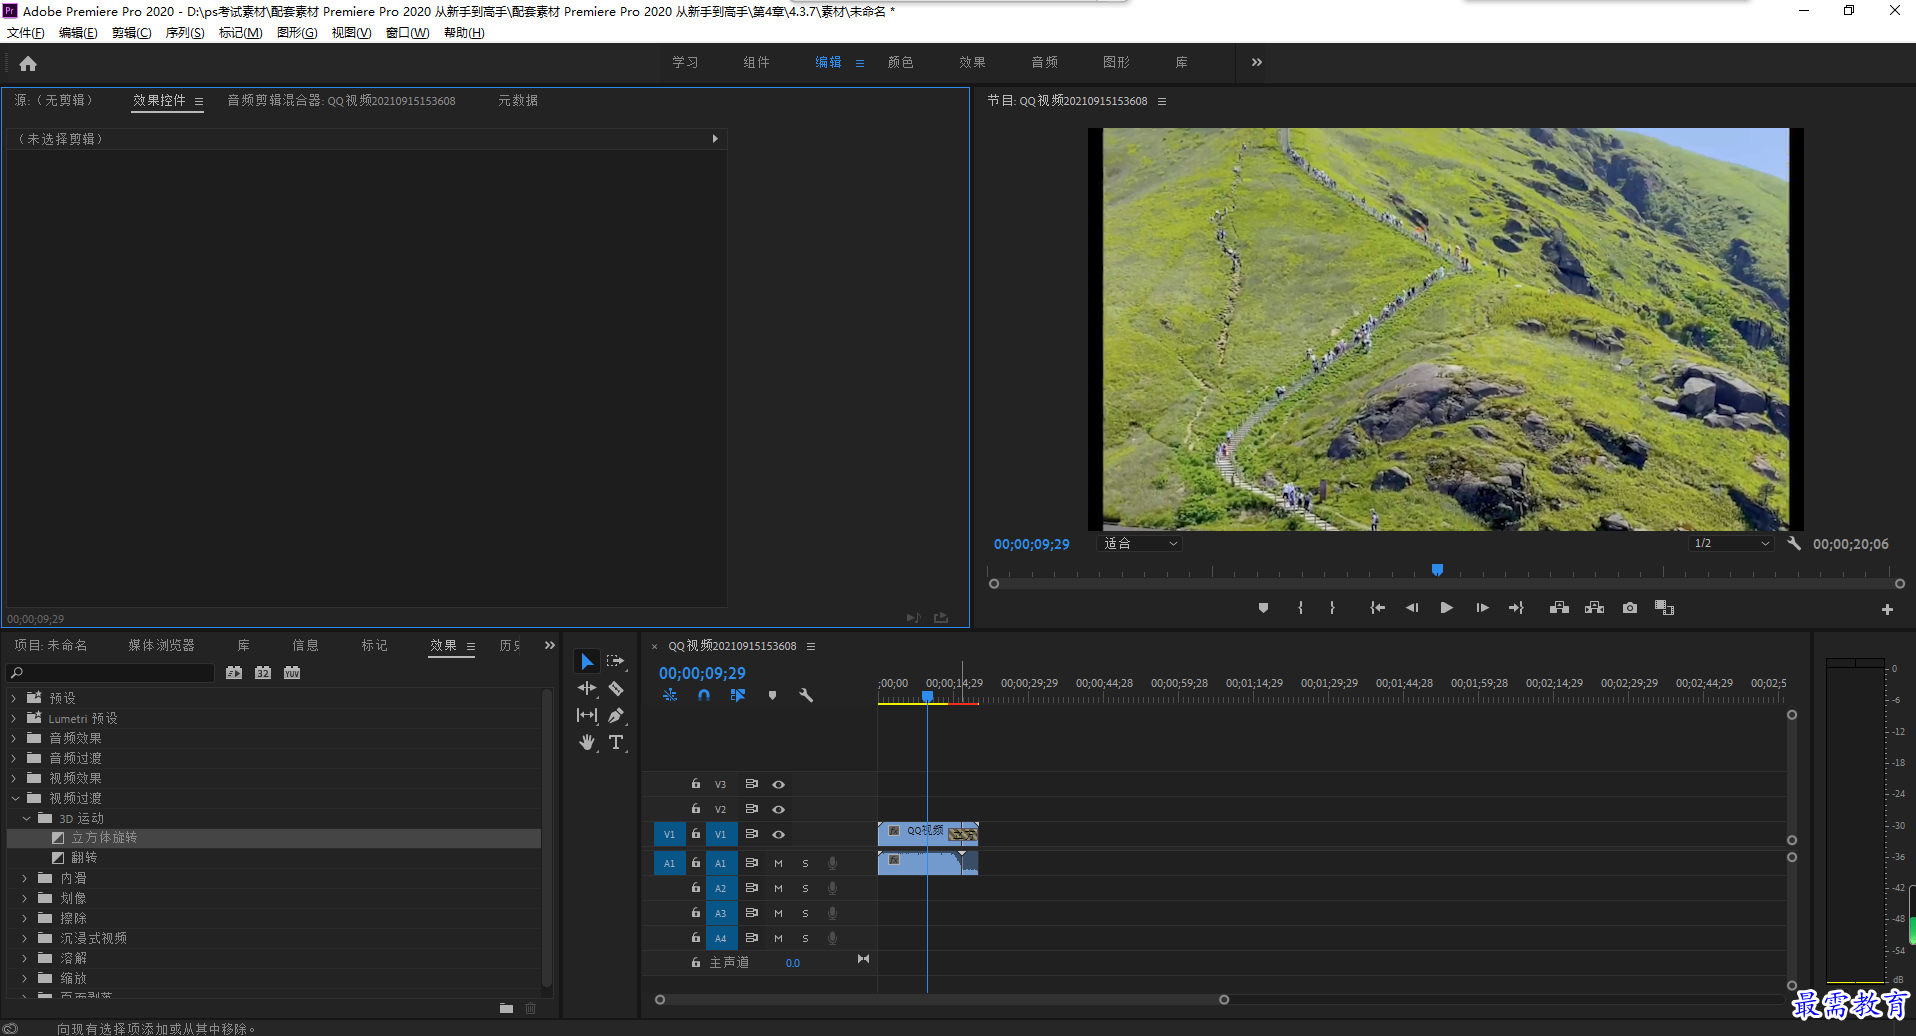Screen dimensions: 1916x1036
Task: Open program monitor wrench settings
Action: coord(1794,543)
